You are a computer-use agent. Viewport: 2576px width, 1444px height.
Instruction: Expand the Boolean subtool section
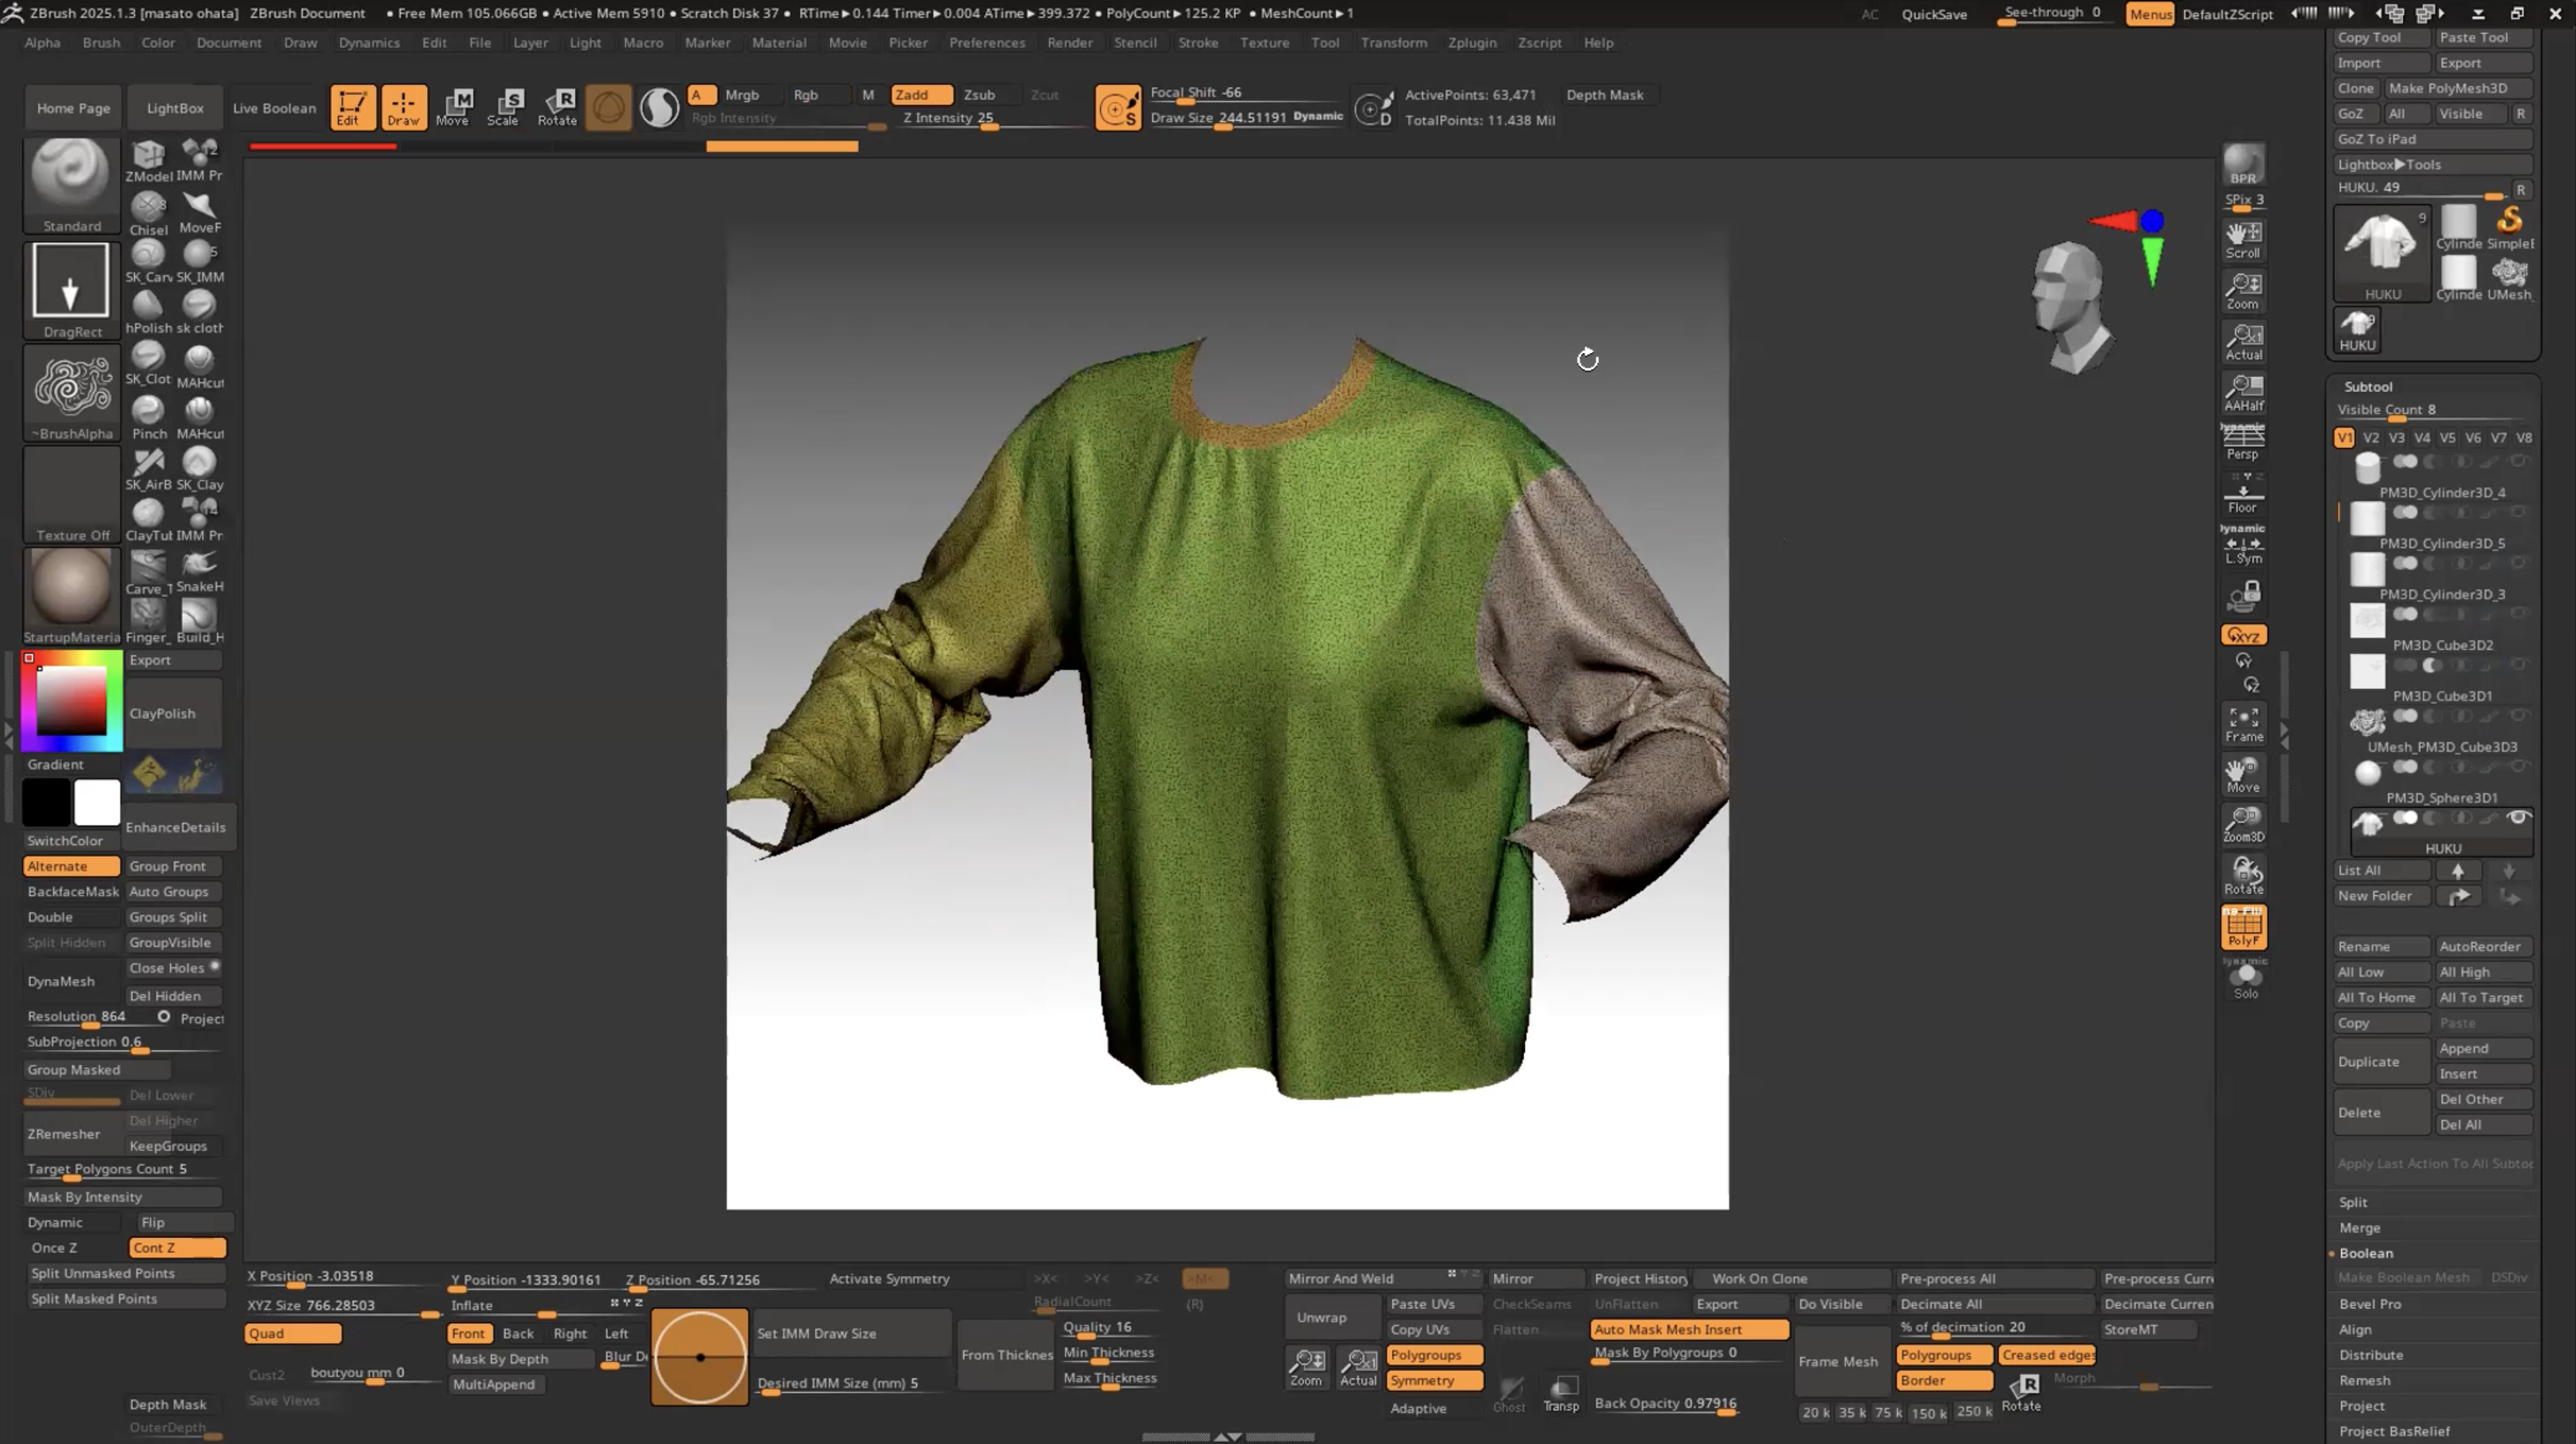(x=2365, y=1253)
